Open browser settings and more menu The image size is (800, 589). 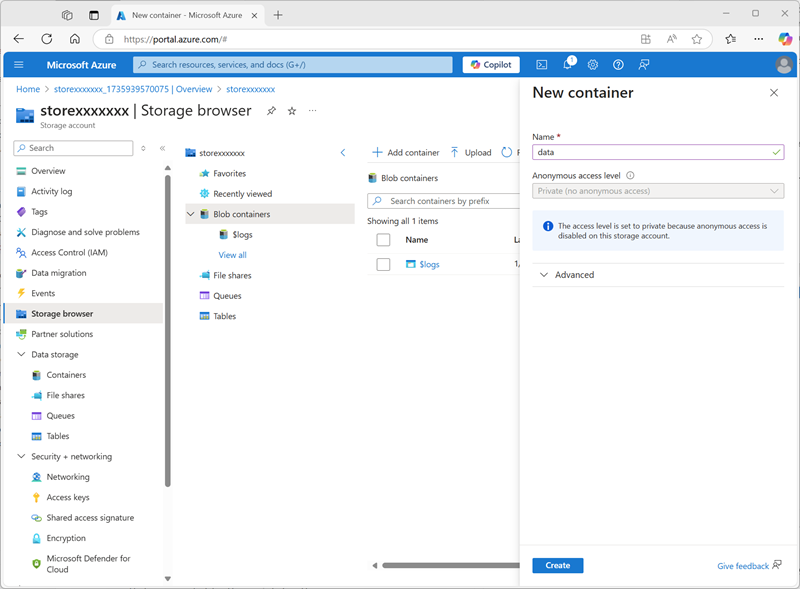pos(759,39)
